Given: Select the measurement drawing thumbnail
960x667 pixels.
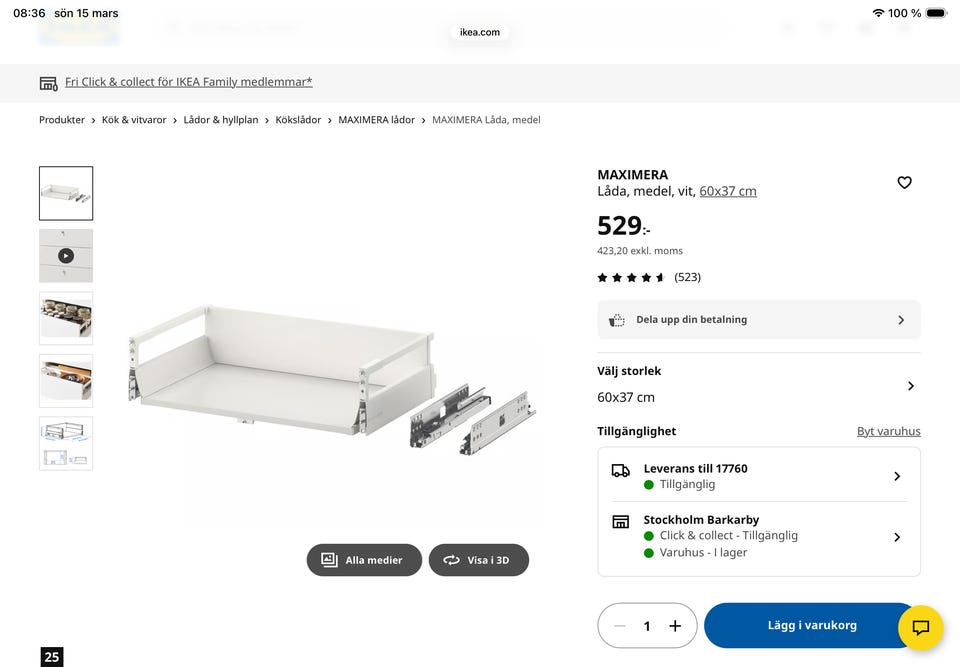Looking at the screenshot, I should pyautogui.click(x=66, y=443).
